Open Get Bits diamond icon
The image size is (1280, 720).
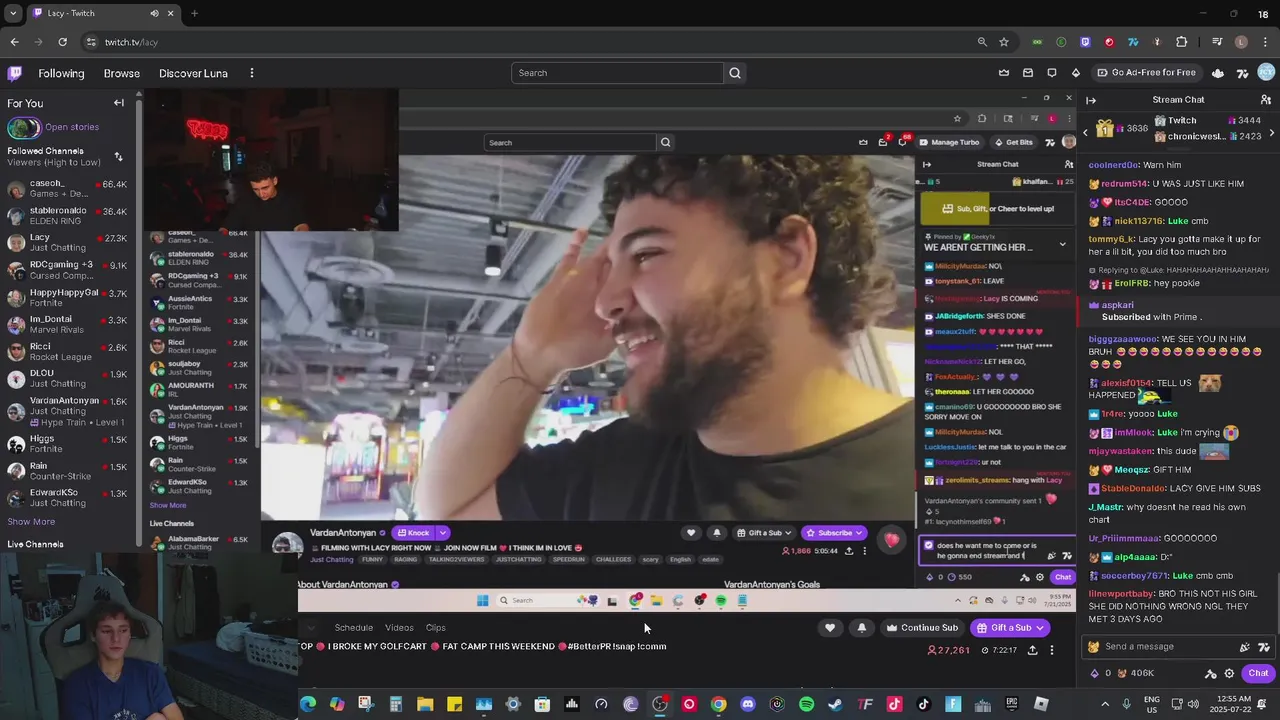tap(1076, 73)
